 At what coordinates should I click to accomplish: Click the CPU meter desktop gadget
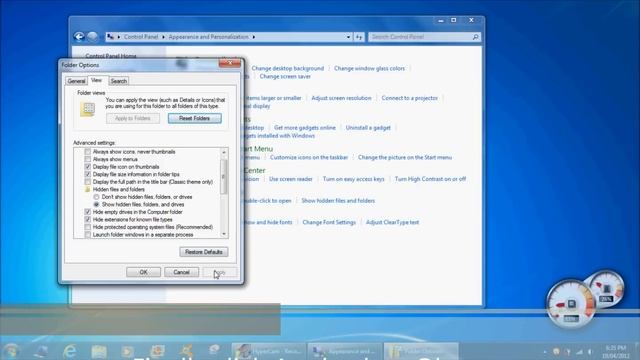point(571,304)
